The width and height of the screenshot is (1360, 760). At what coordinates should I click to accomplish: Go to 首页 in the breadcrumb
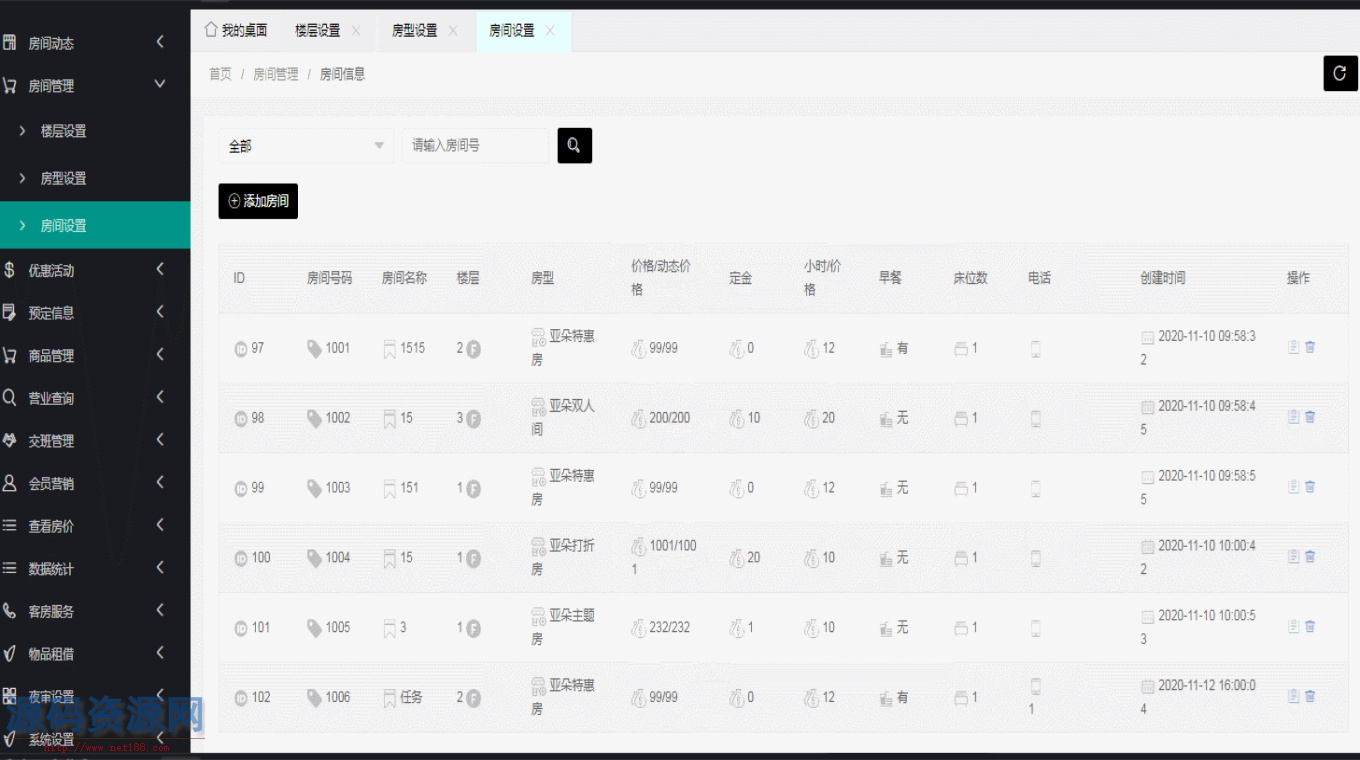(220, 74)
